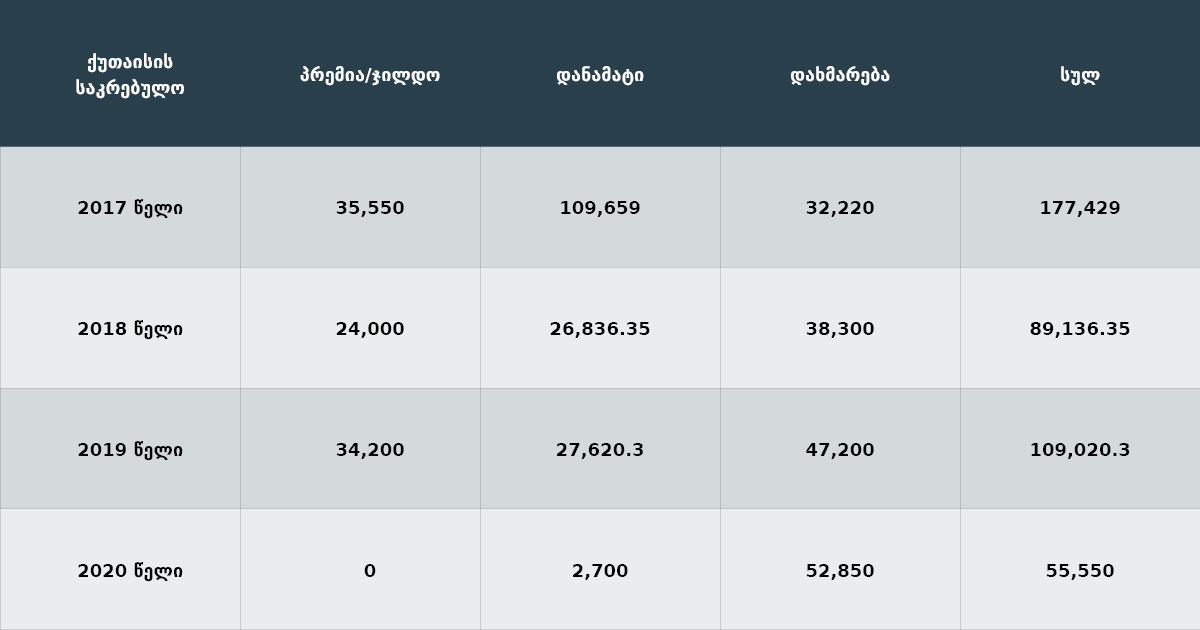Click the 2020 წელი row label
Viewport: 1200px width, 630px height.
(x=120, y=570)
